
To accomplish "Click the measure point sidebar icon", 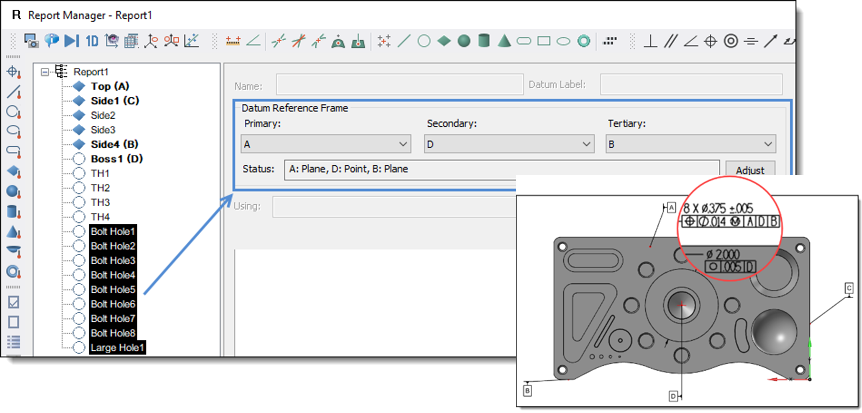I will click(x=14, y=73).
